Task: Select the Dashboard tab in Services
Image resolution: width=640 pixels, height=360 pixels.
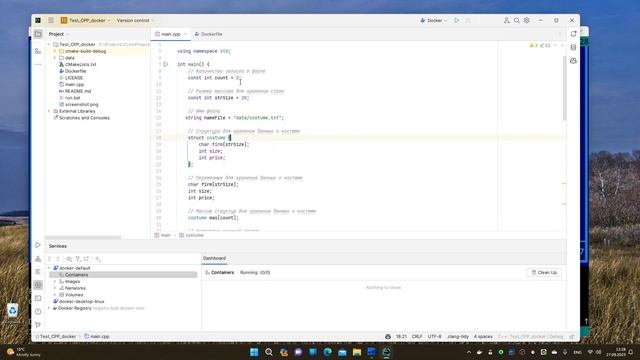Action: (x=214, y=258)
